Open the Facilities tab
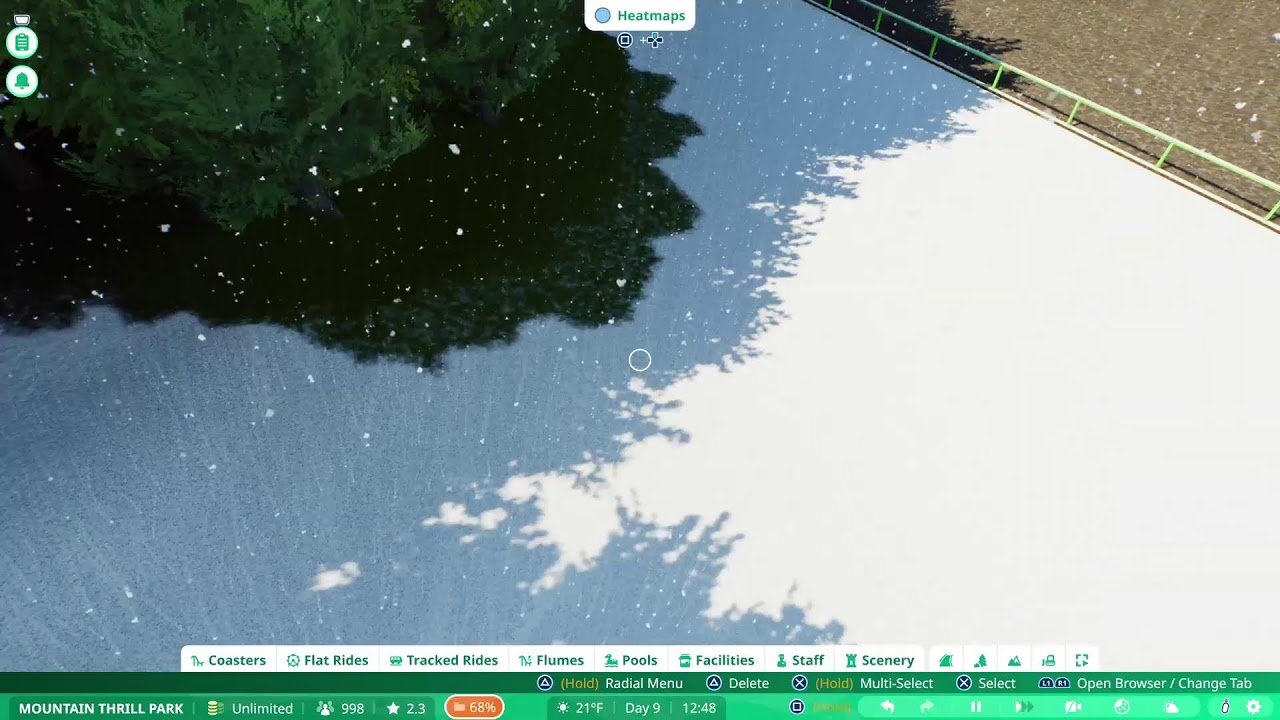 pyautogui.click(x=716, y=660)
